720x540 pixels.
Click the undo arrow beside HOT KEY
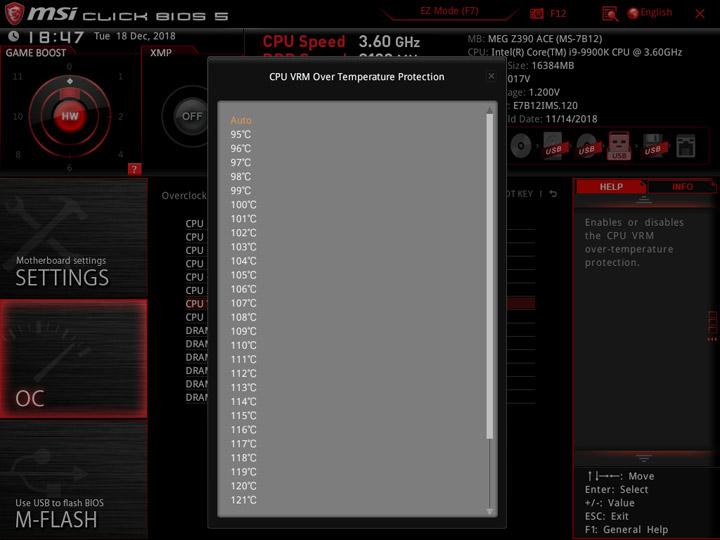pyautogui.click(x=553, y=194)
